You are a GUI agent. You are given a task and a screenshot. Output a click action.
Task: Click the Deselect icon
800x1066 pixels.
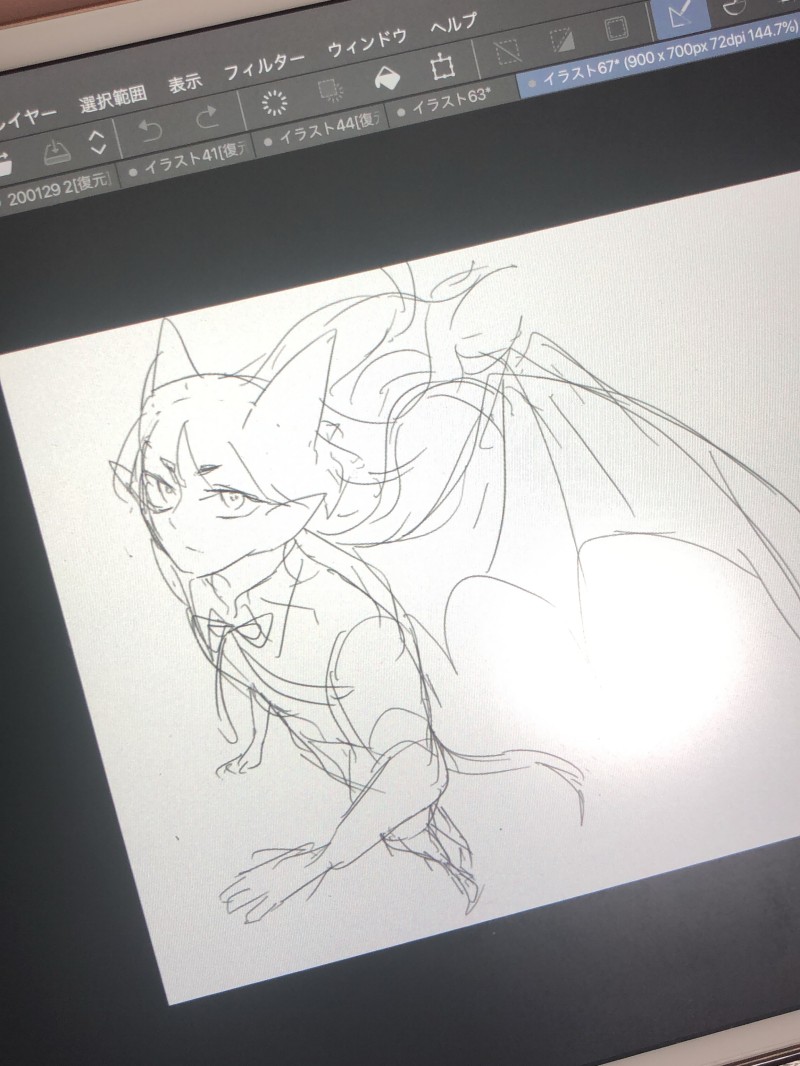point(506,50)
